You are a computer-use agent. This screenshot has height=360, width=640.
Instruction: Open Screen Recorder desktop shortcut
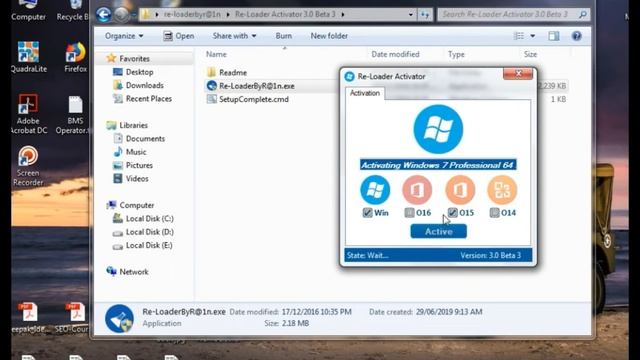[28, 166]
